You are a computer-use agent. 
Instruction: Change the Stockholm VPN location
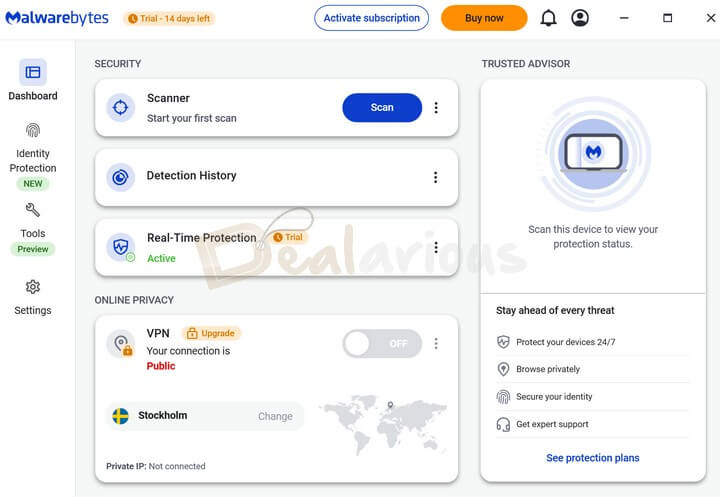tap(275, 416)
